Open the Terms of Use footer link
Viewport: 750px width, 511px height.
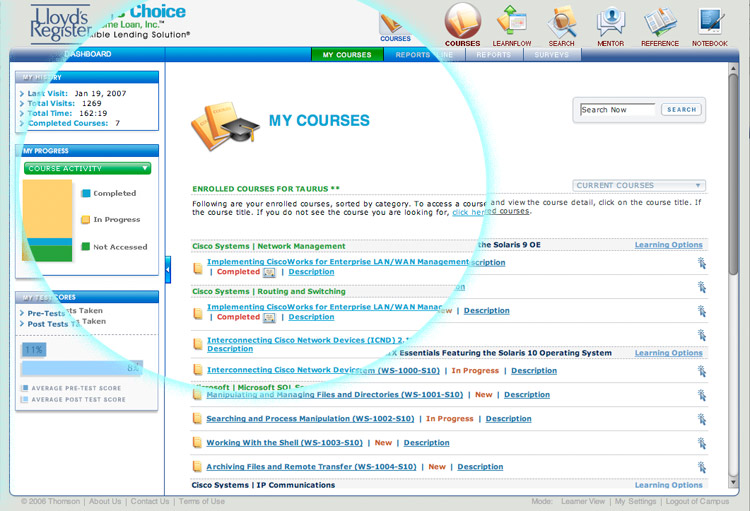click(202, 501)
